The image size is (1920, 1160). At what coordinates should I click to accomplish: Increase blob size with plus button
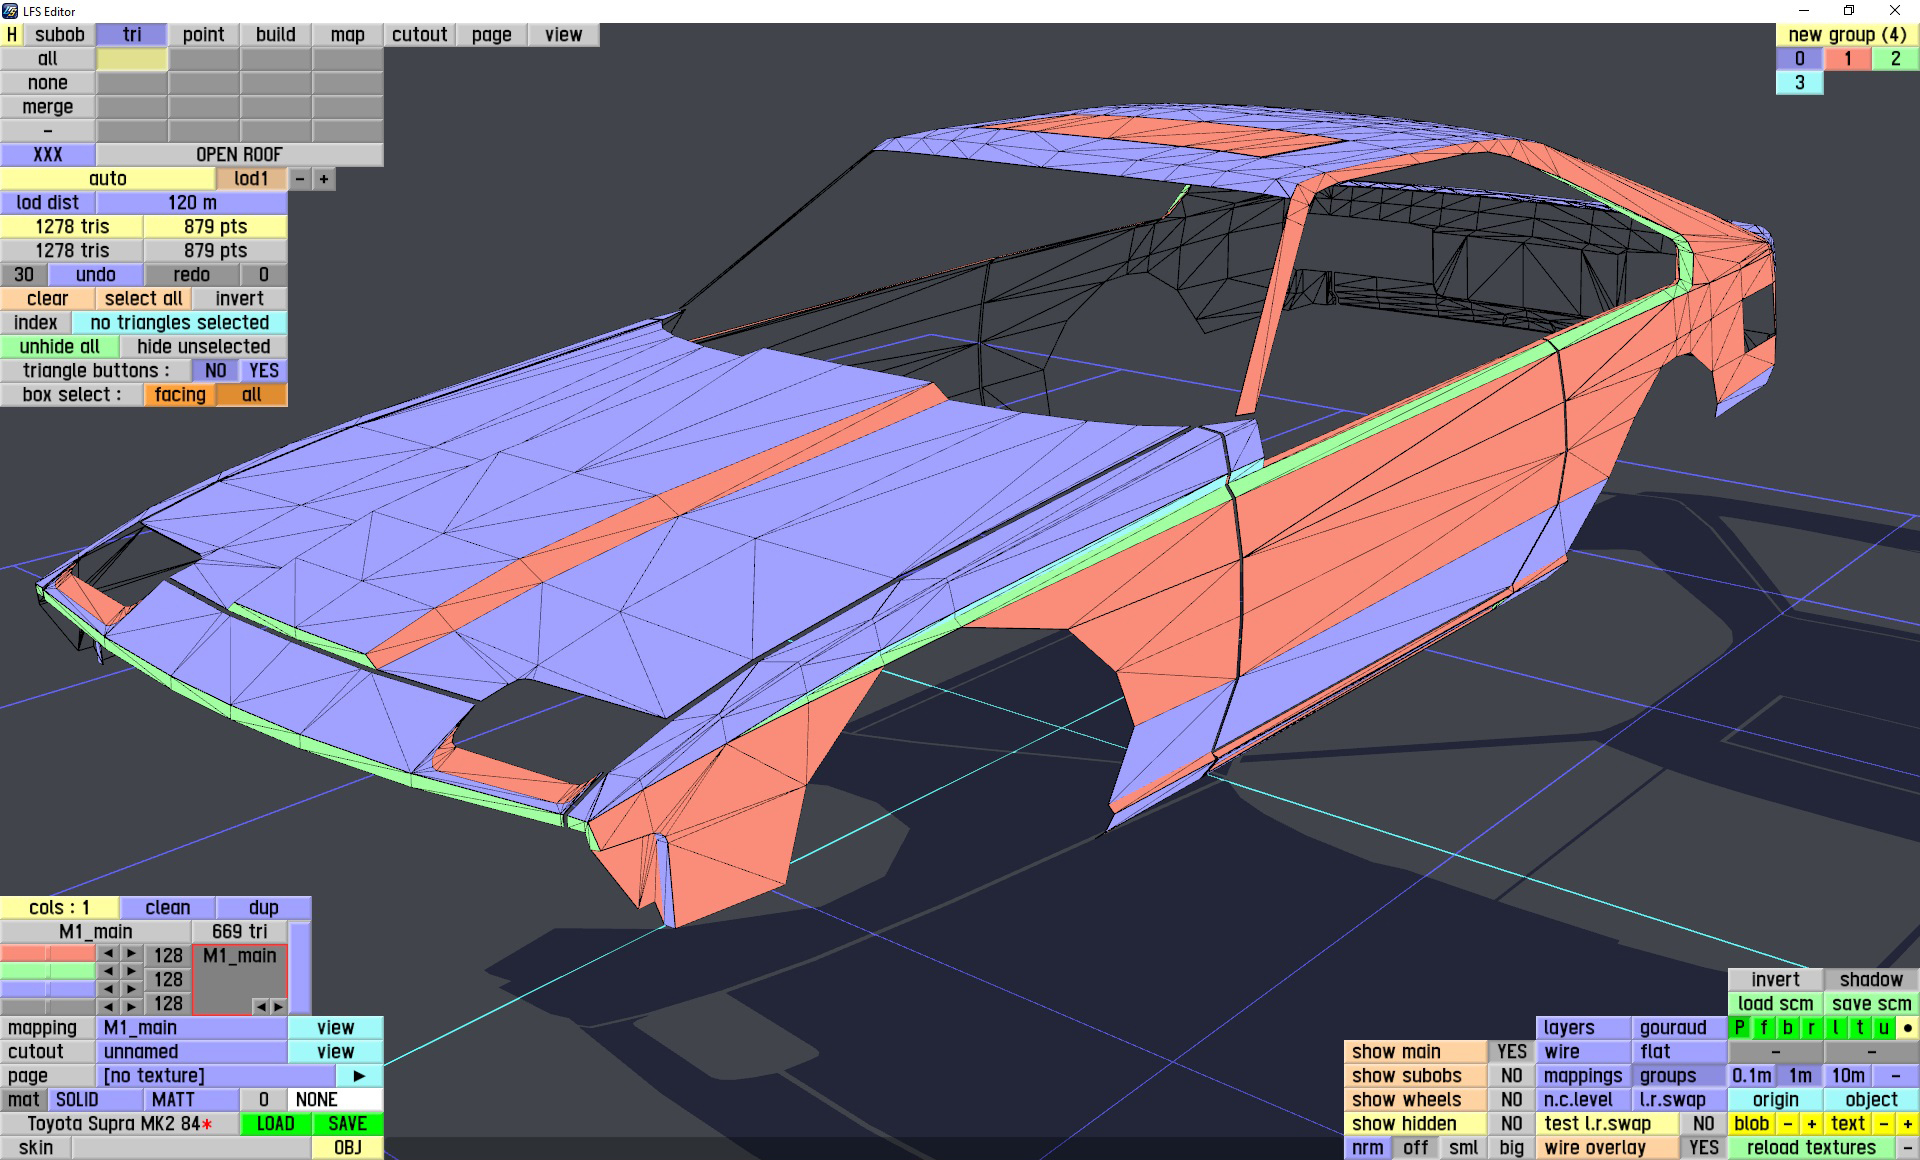tap(1811, 1123)
